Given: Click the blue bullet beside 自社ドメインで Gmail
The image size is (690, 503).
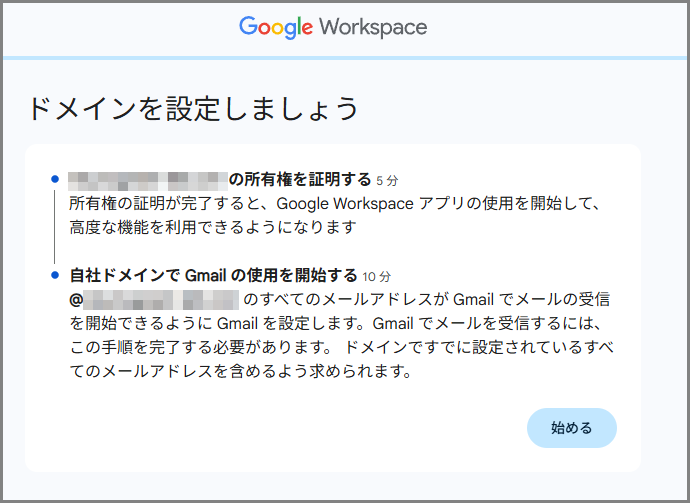Looking at the screenshot, I should tap(54, 275).
